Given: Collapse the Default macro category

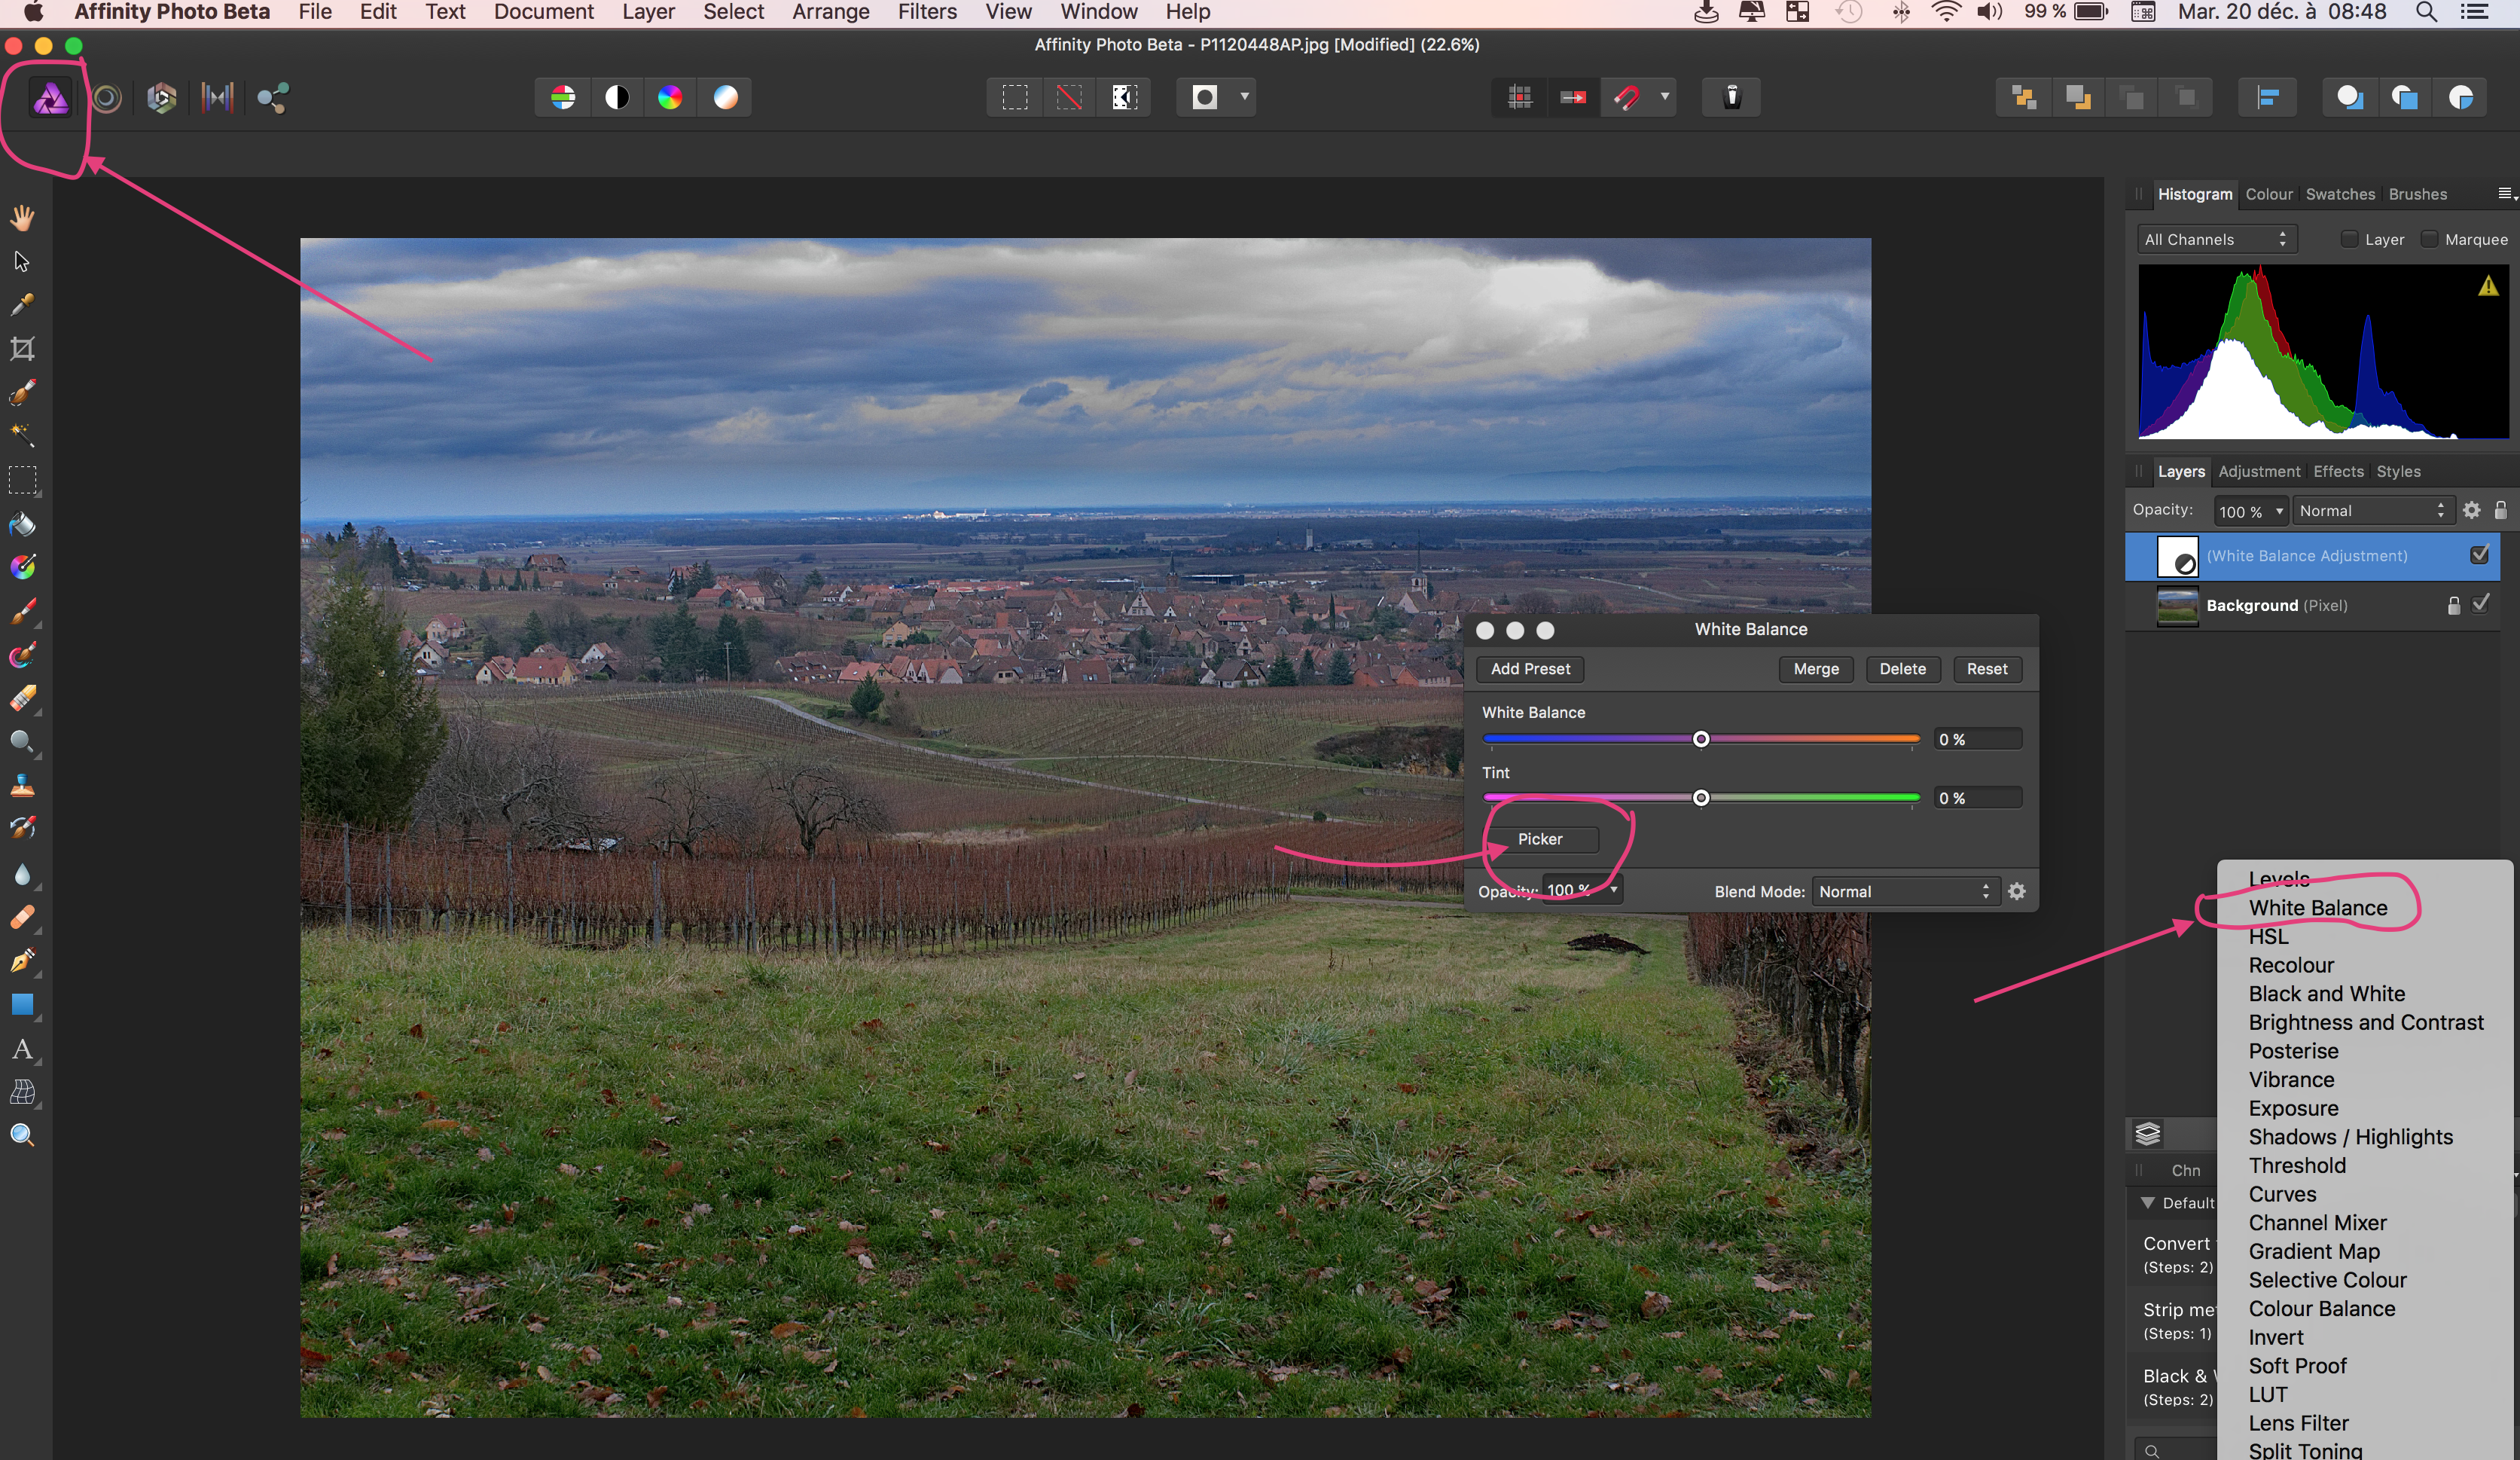Looking at the screenshot, I should coord(2147,1203).
